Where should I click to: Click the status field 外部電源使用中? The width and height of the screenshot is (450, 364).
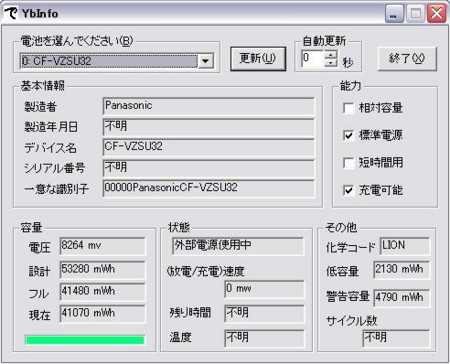coord(238,246)
